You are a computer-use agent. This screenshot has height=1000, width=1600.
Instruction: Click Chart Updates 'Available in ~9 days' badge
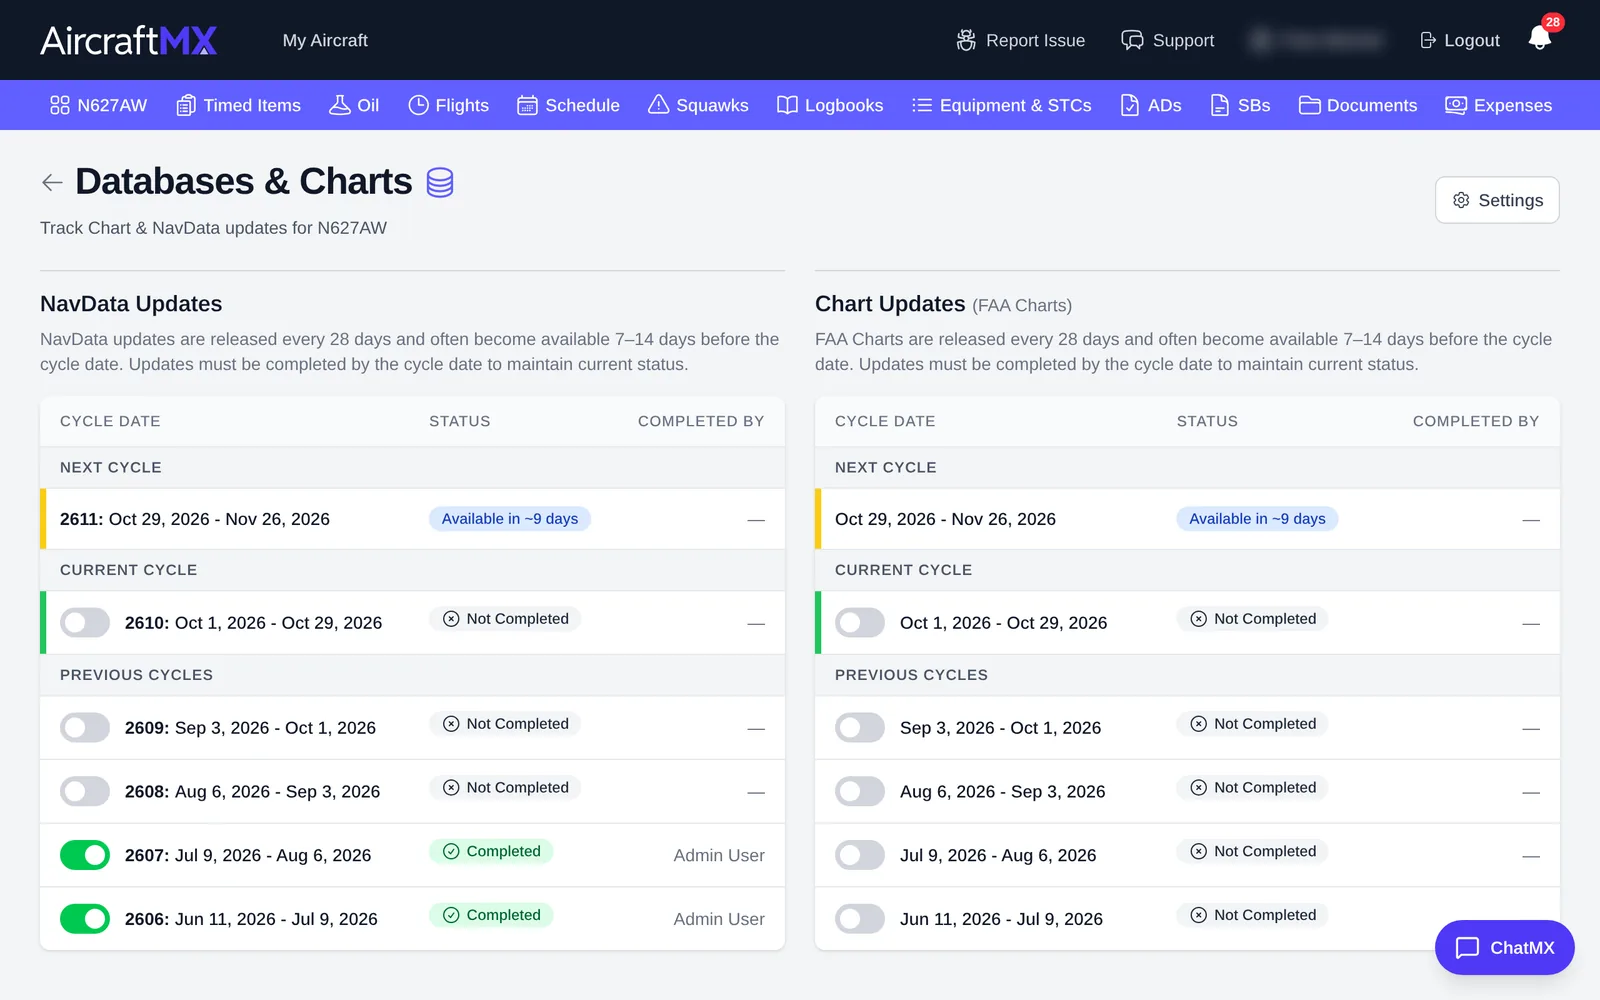tap(1257, 519)
